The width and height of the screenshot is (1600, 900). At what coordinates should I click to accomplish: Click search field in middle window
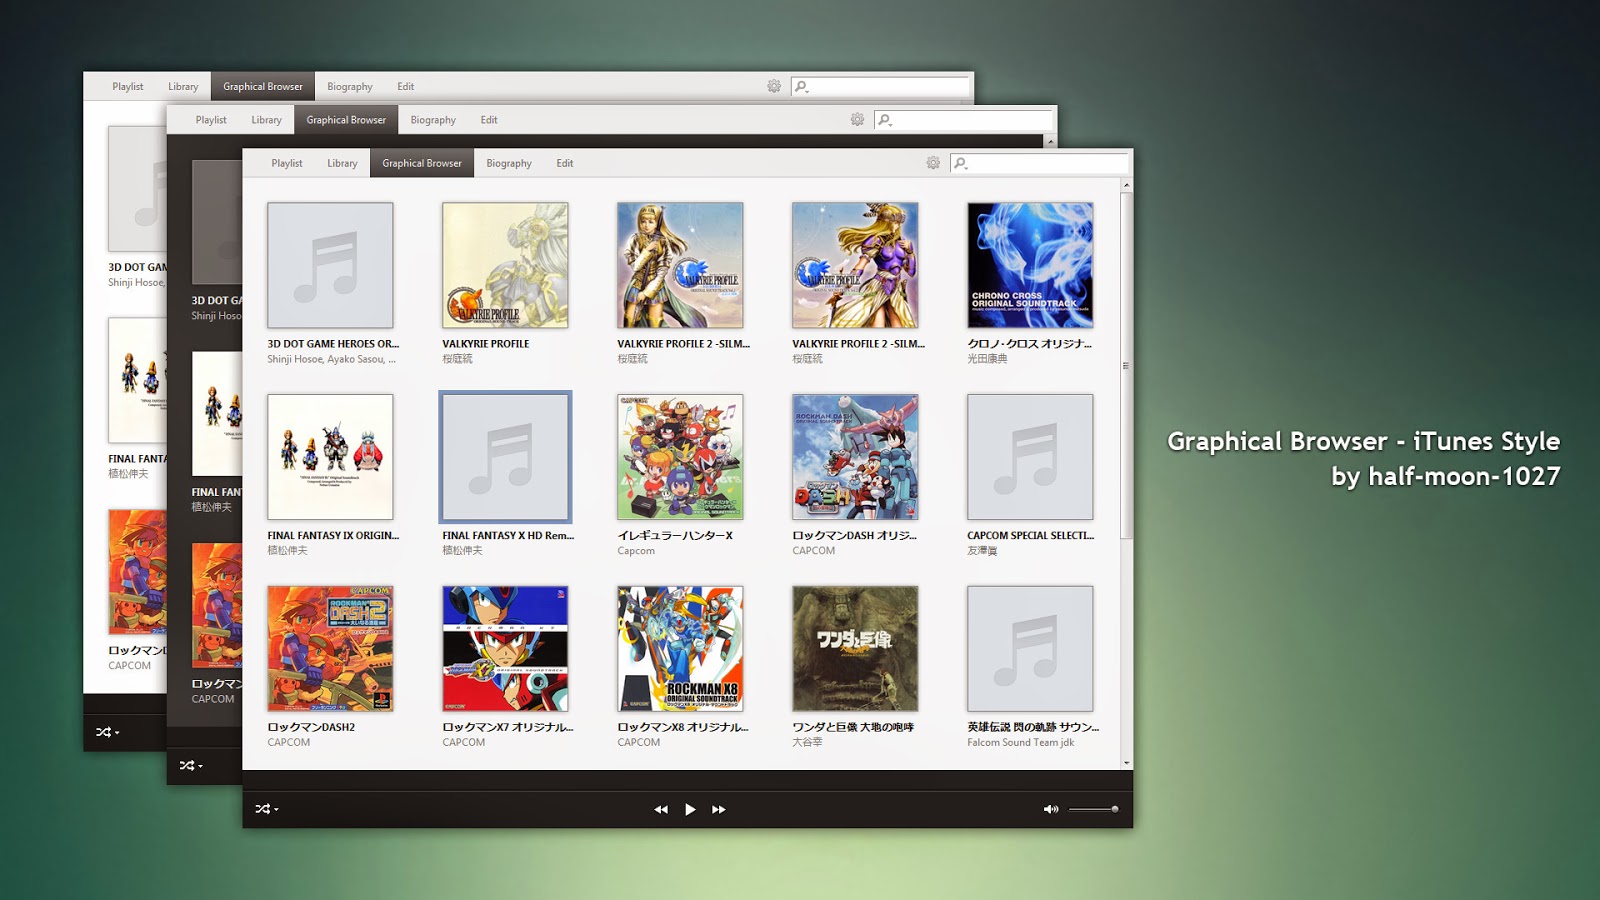click(x=964, y=120)
